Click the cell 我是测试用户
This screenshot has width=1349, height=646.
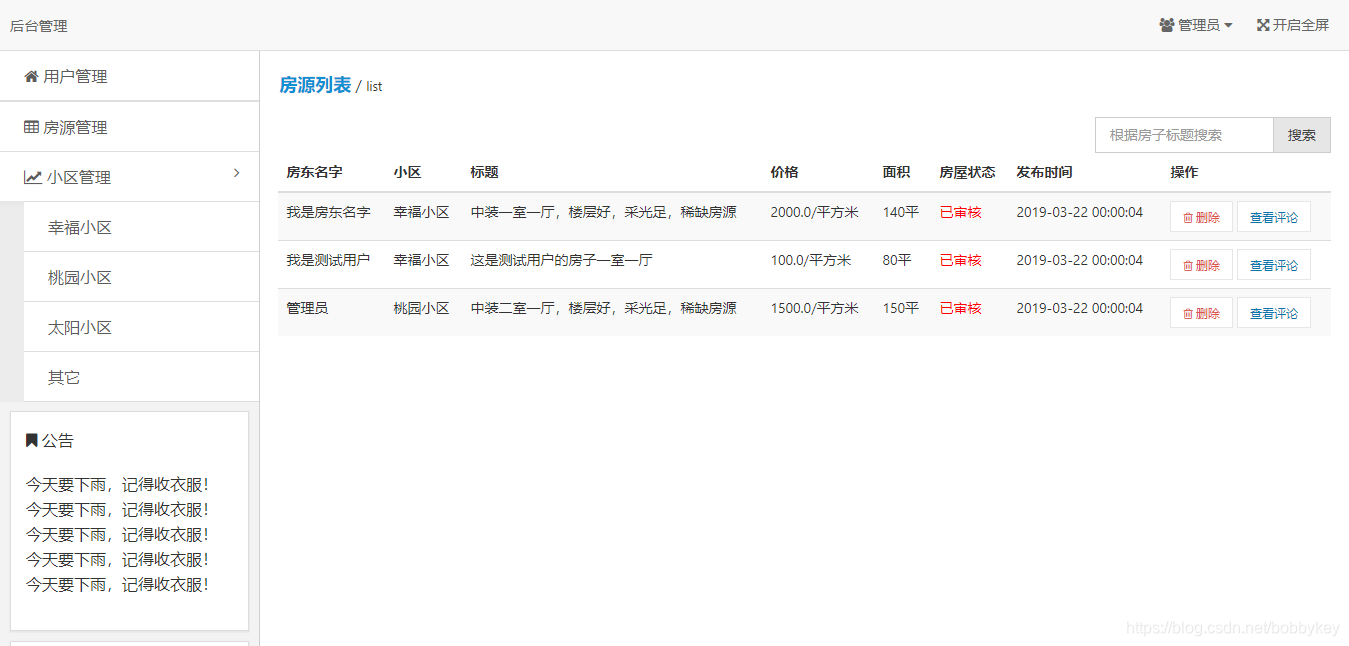[328, 260]
